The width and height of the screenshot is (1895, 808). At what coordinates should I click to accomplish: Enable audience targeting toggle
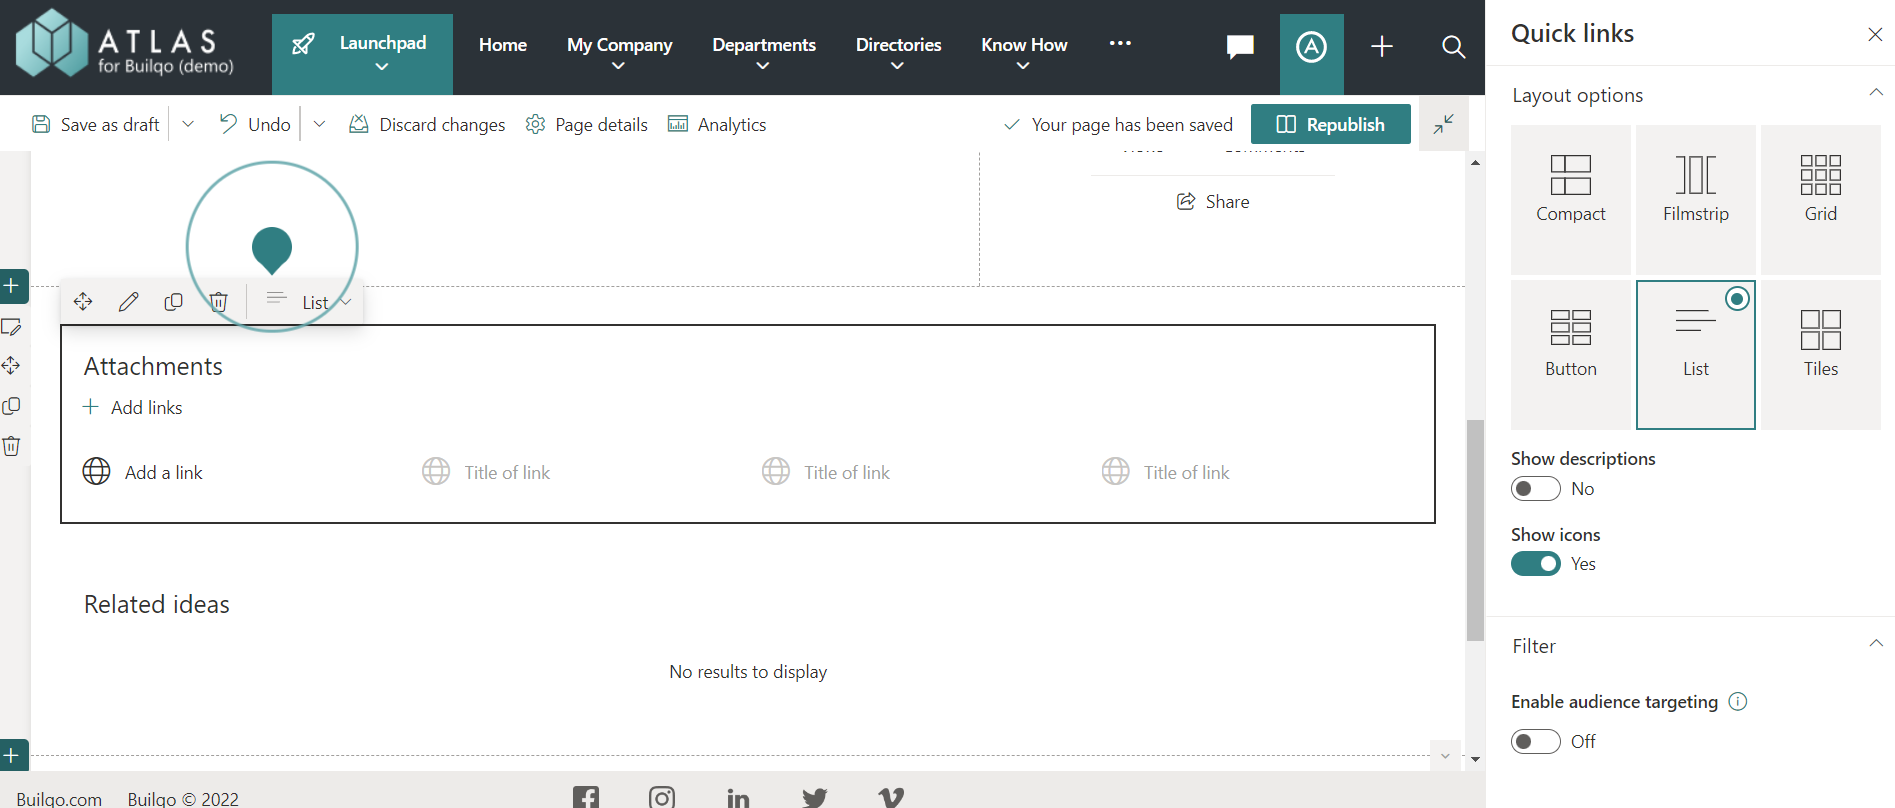(1535, 741)
